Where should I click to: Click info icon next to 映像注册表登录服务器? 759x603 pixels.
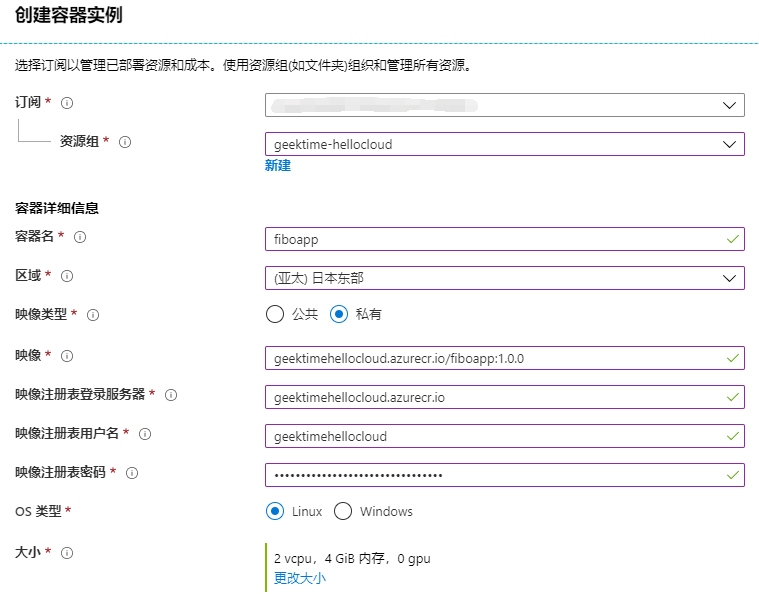(x=171, y=395)
